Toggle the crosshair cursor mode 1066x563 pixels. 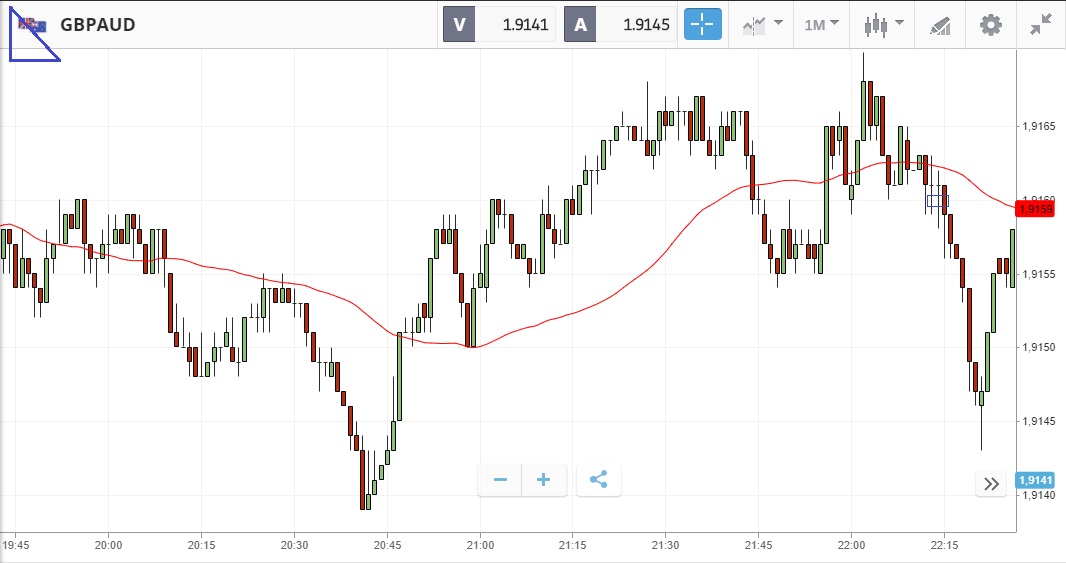click(x=702, y=25)
